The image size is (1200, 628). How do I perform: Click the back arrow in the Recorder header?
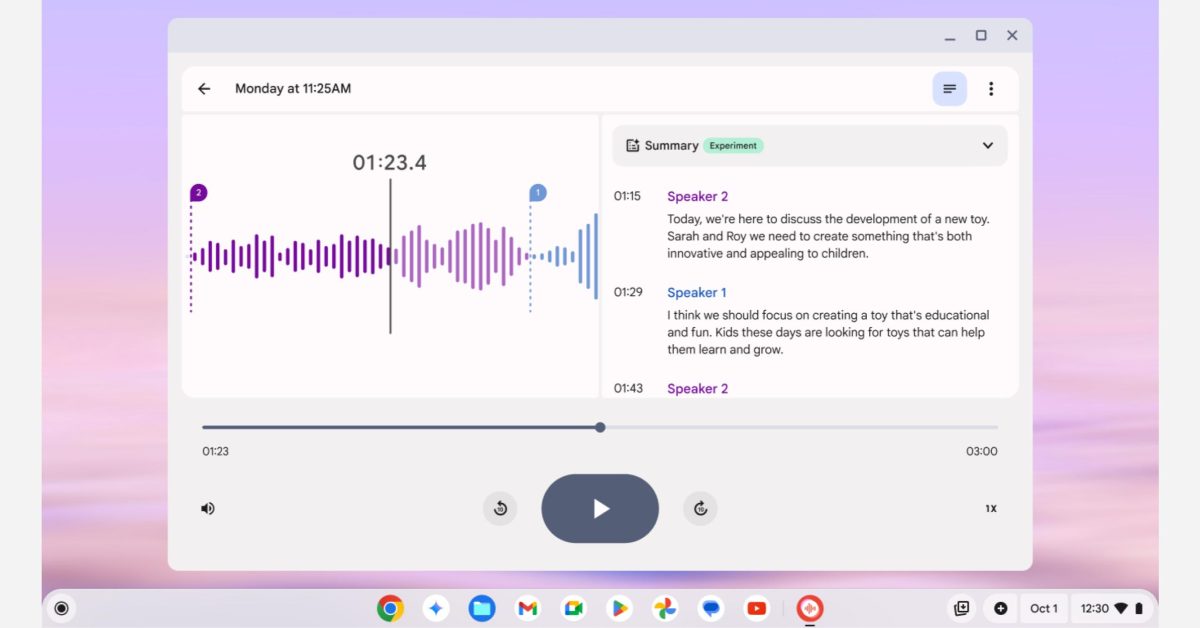tap(203, 88)
